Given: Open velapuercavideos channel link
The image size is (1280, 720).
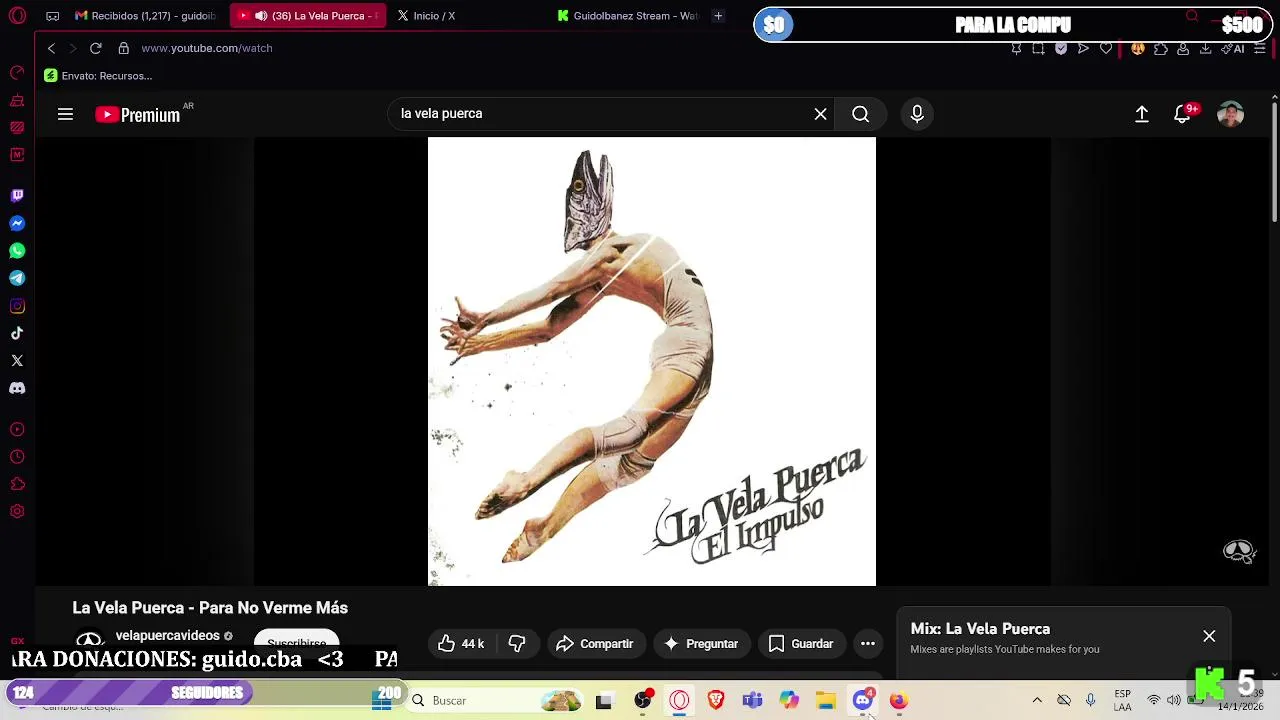Looking at the screenshot, I should point(168,636).
